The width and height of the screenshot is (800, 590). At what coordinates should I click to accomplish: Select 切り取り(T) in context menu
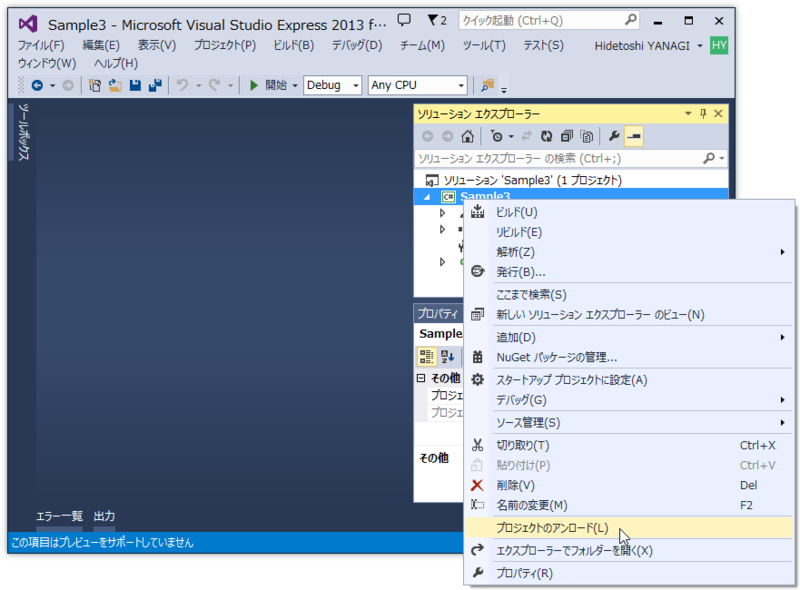coord(629,446)
